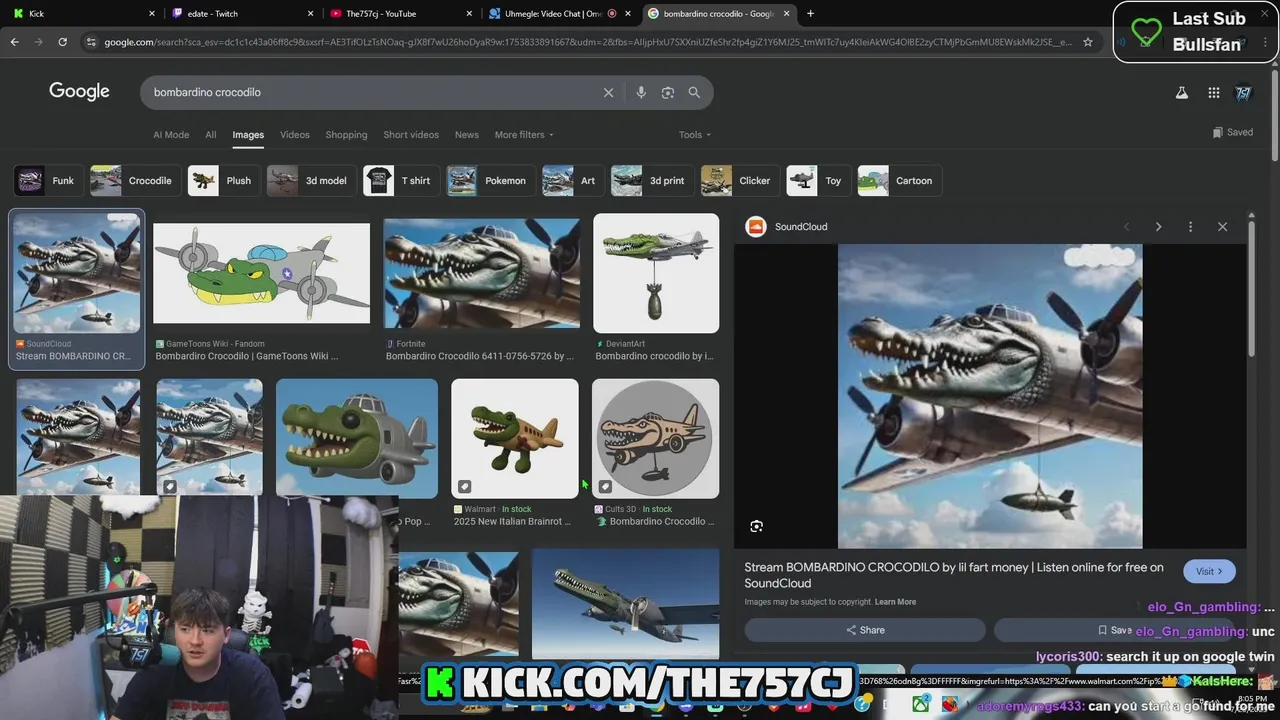Open Fortnite Bombardiro Crocodilo thumbnail
This screenshot has width=1280, height=720.
tap(481, 273)
